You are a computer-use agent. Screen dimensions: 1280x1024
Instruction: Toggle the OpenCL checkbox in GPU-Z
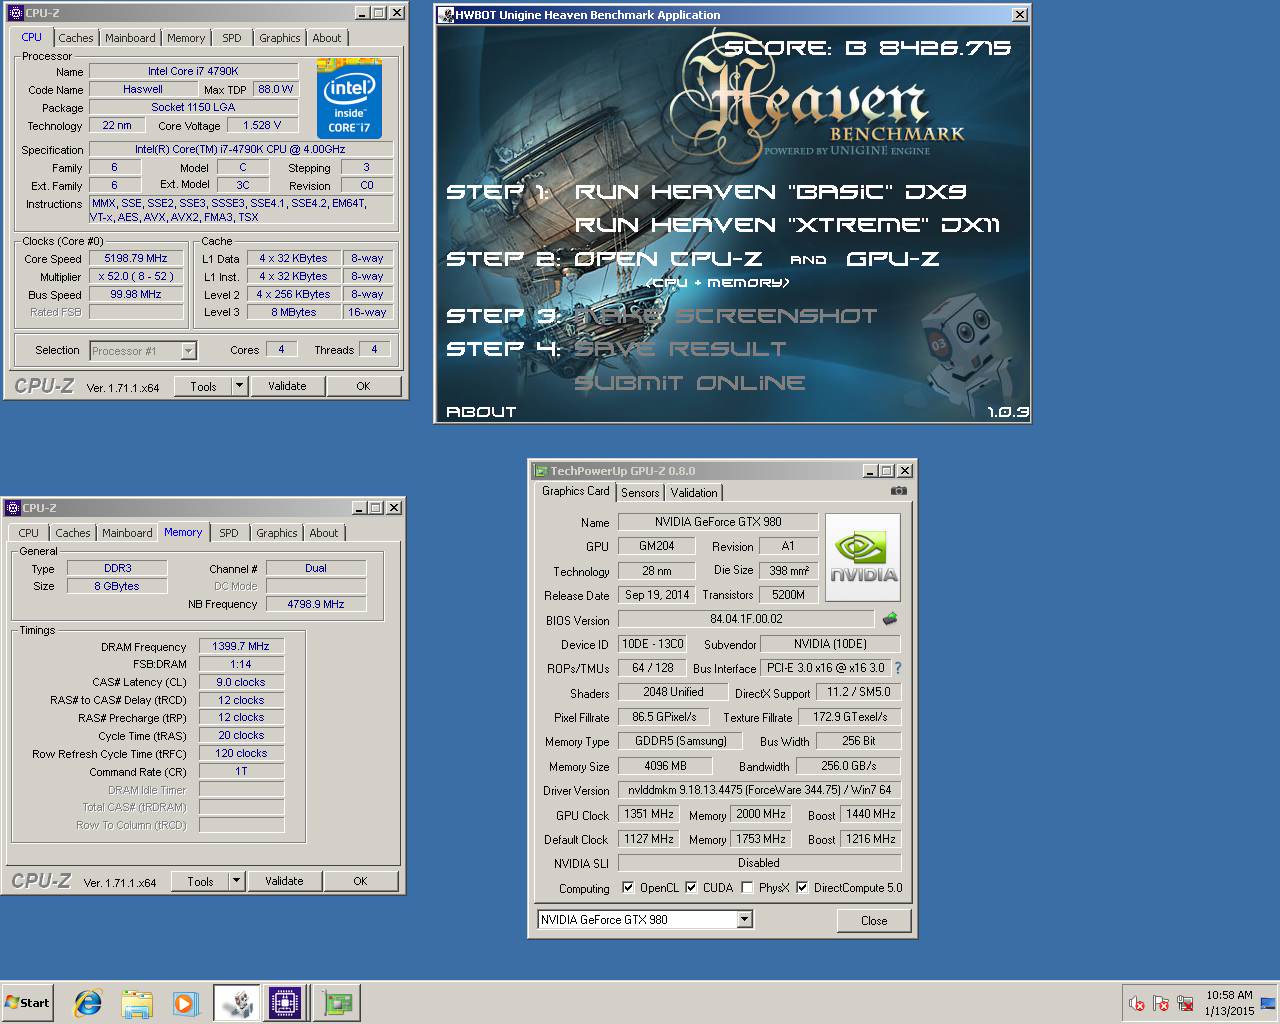point(628,887)
